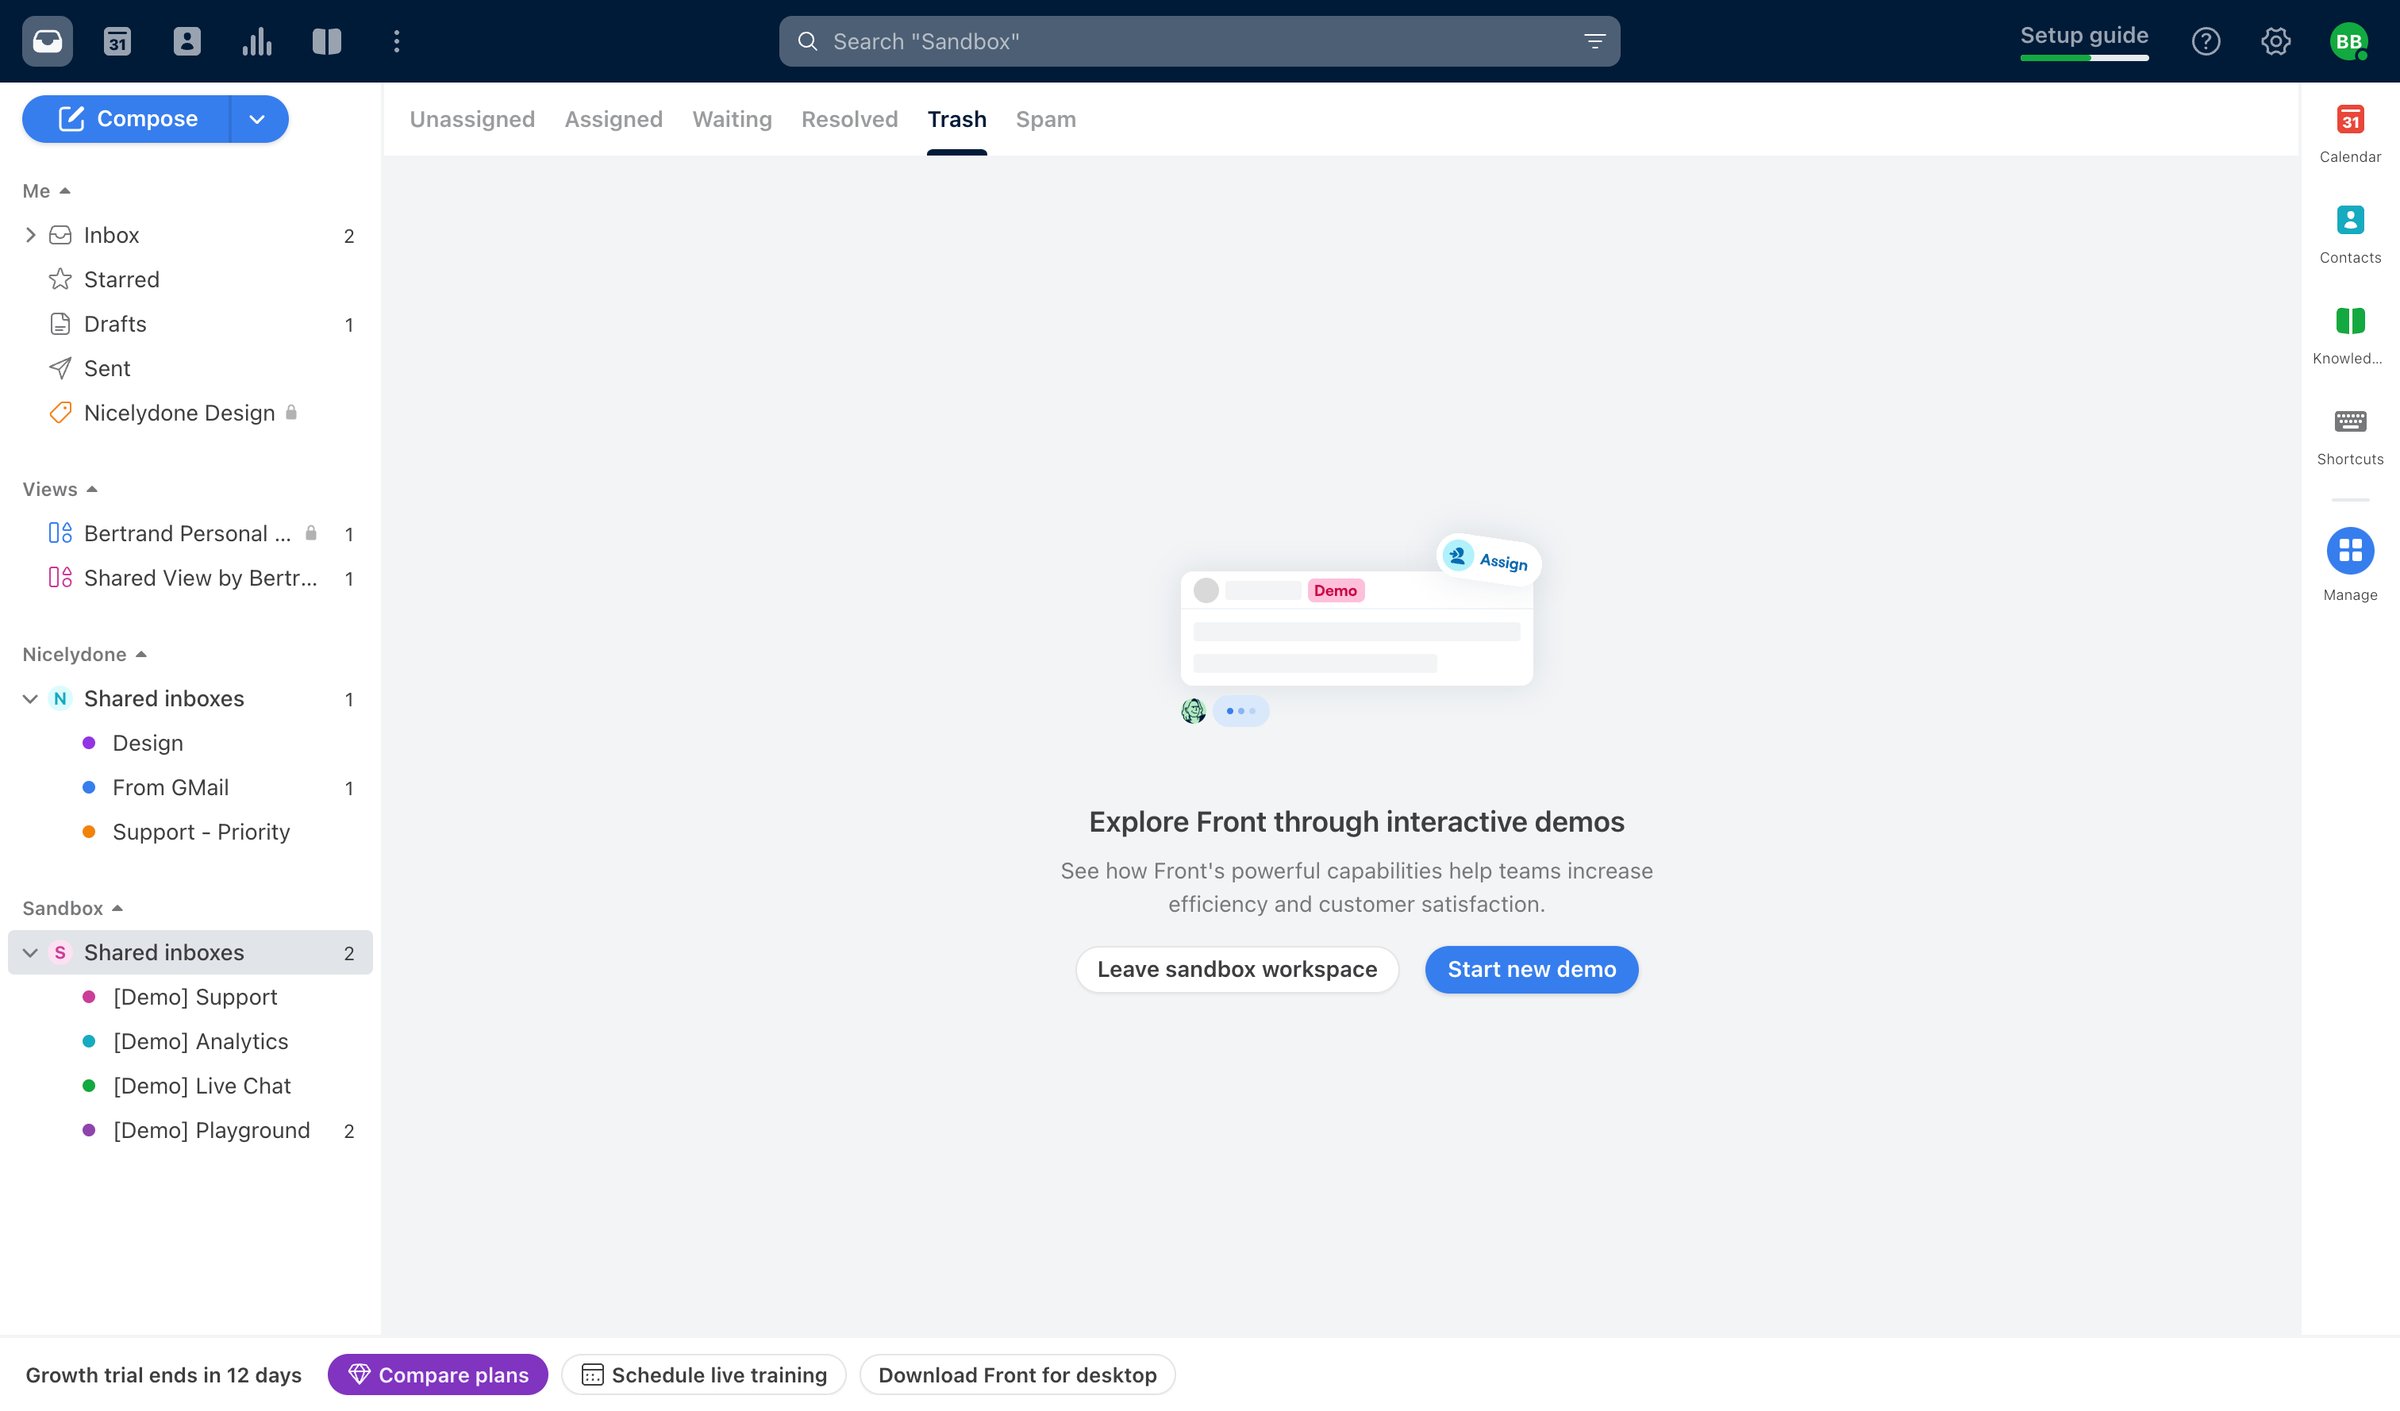This screenshot has height=1411, width=2400.
Task: Switch to the Spam tab
Action: [1046, 119]
